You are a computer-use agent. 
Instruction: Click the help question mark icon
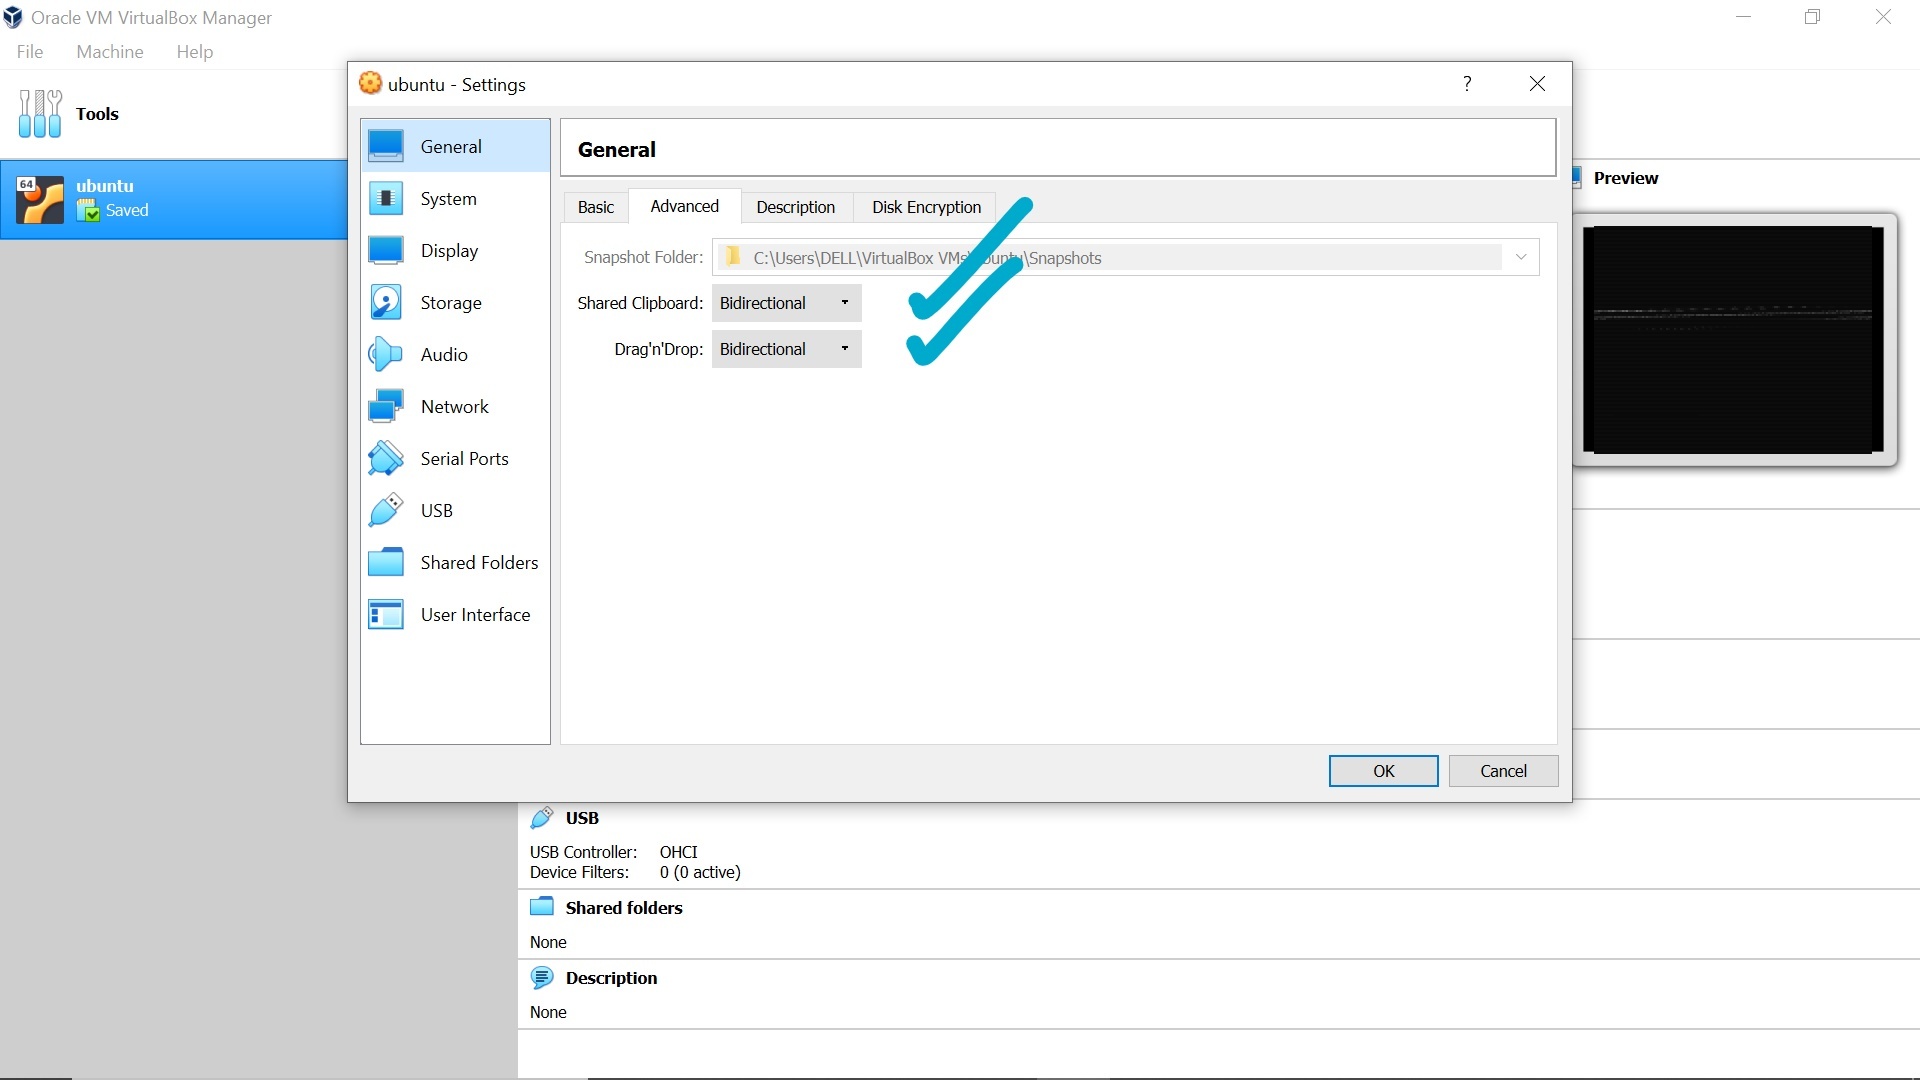point(1468,83)
